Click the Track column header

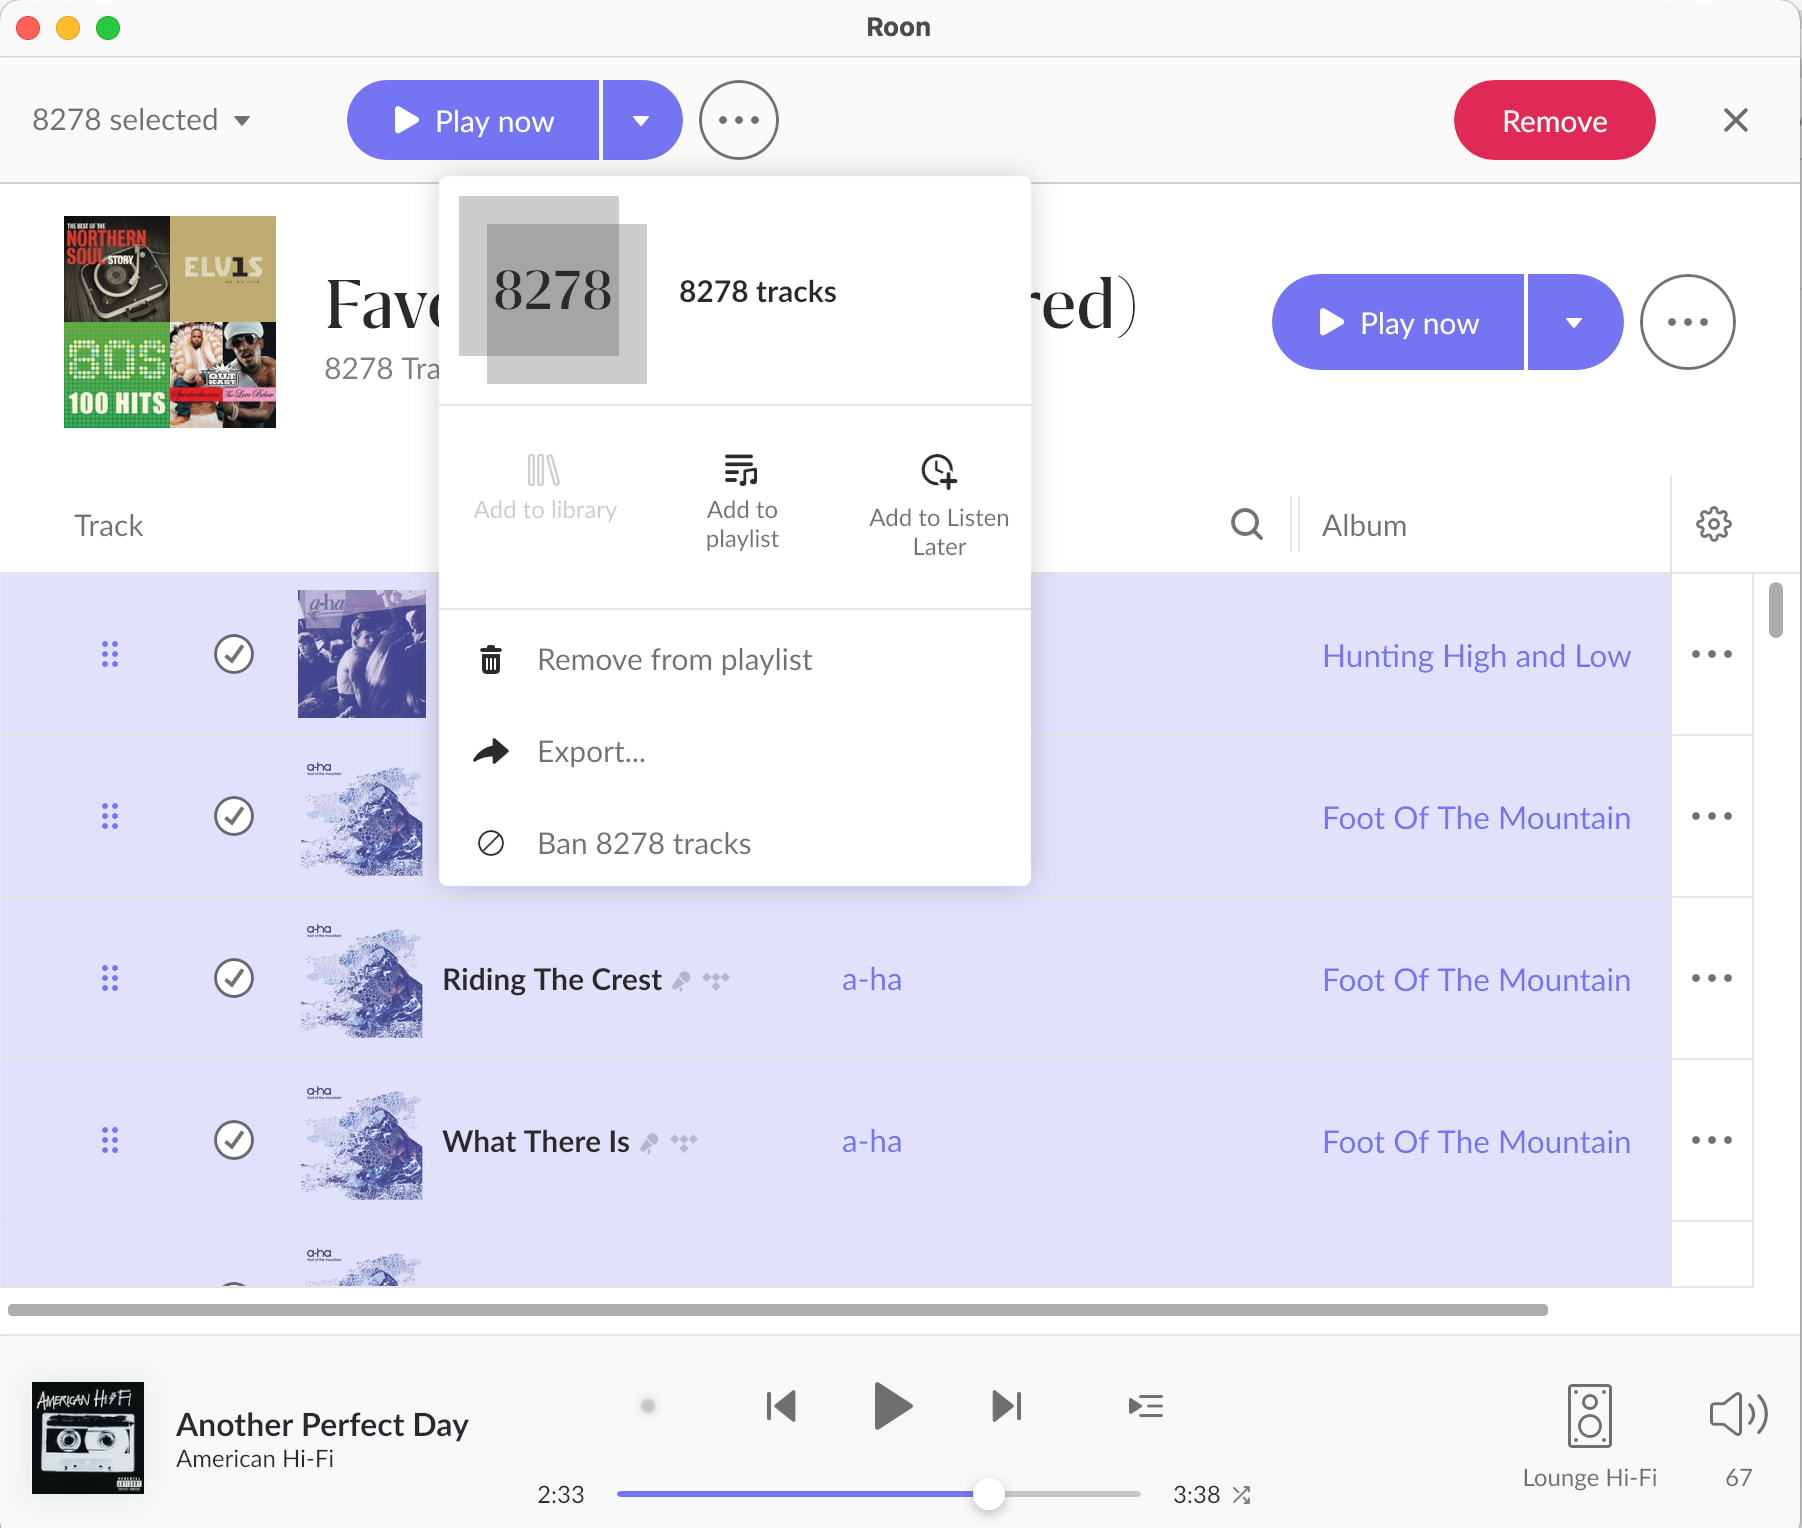tap(109, 526)
